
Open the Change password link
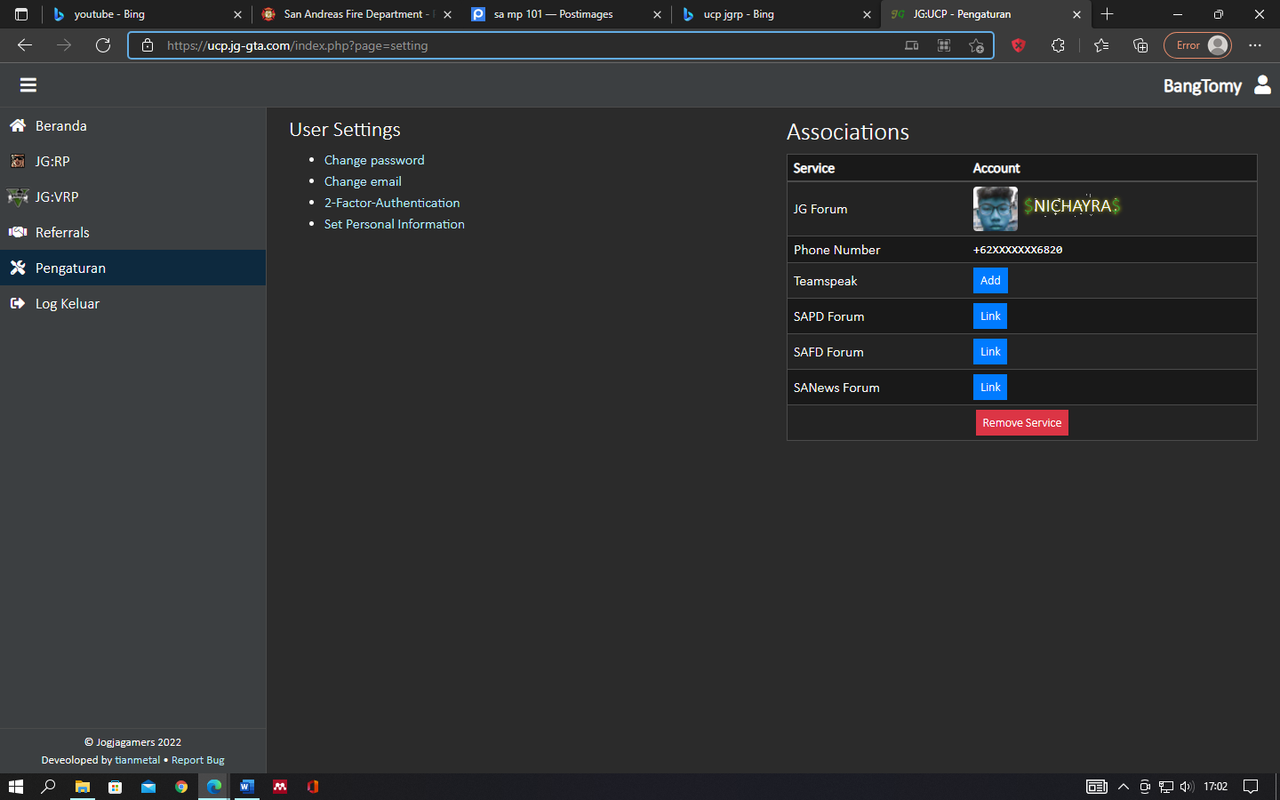374,160
